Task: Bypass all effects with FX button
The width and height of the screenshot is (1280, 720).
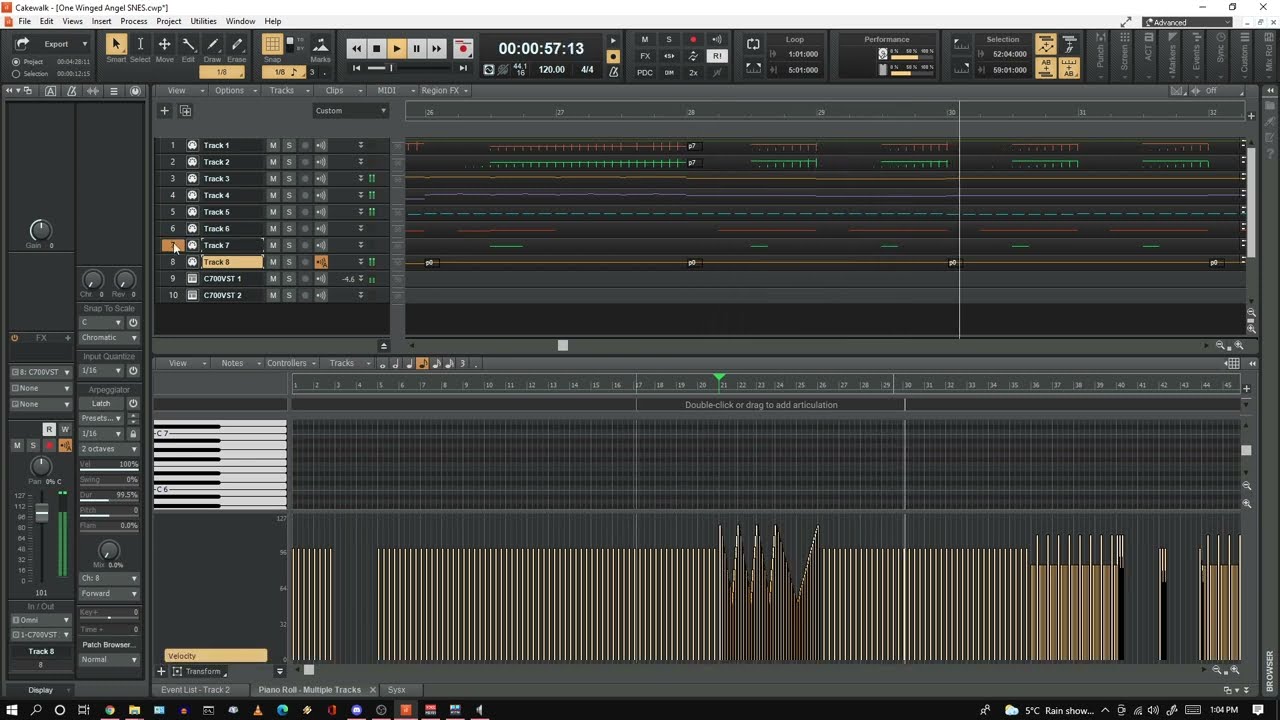Action: tap(645, 56)
